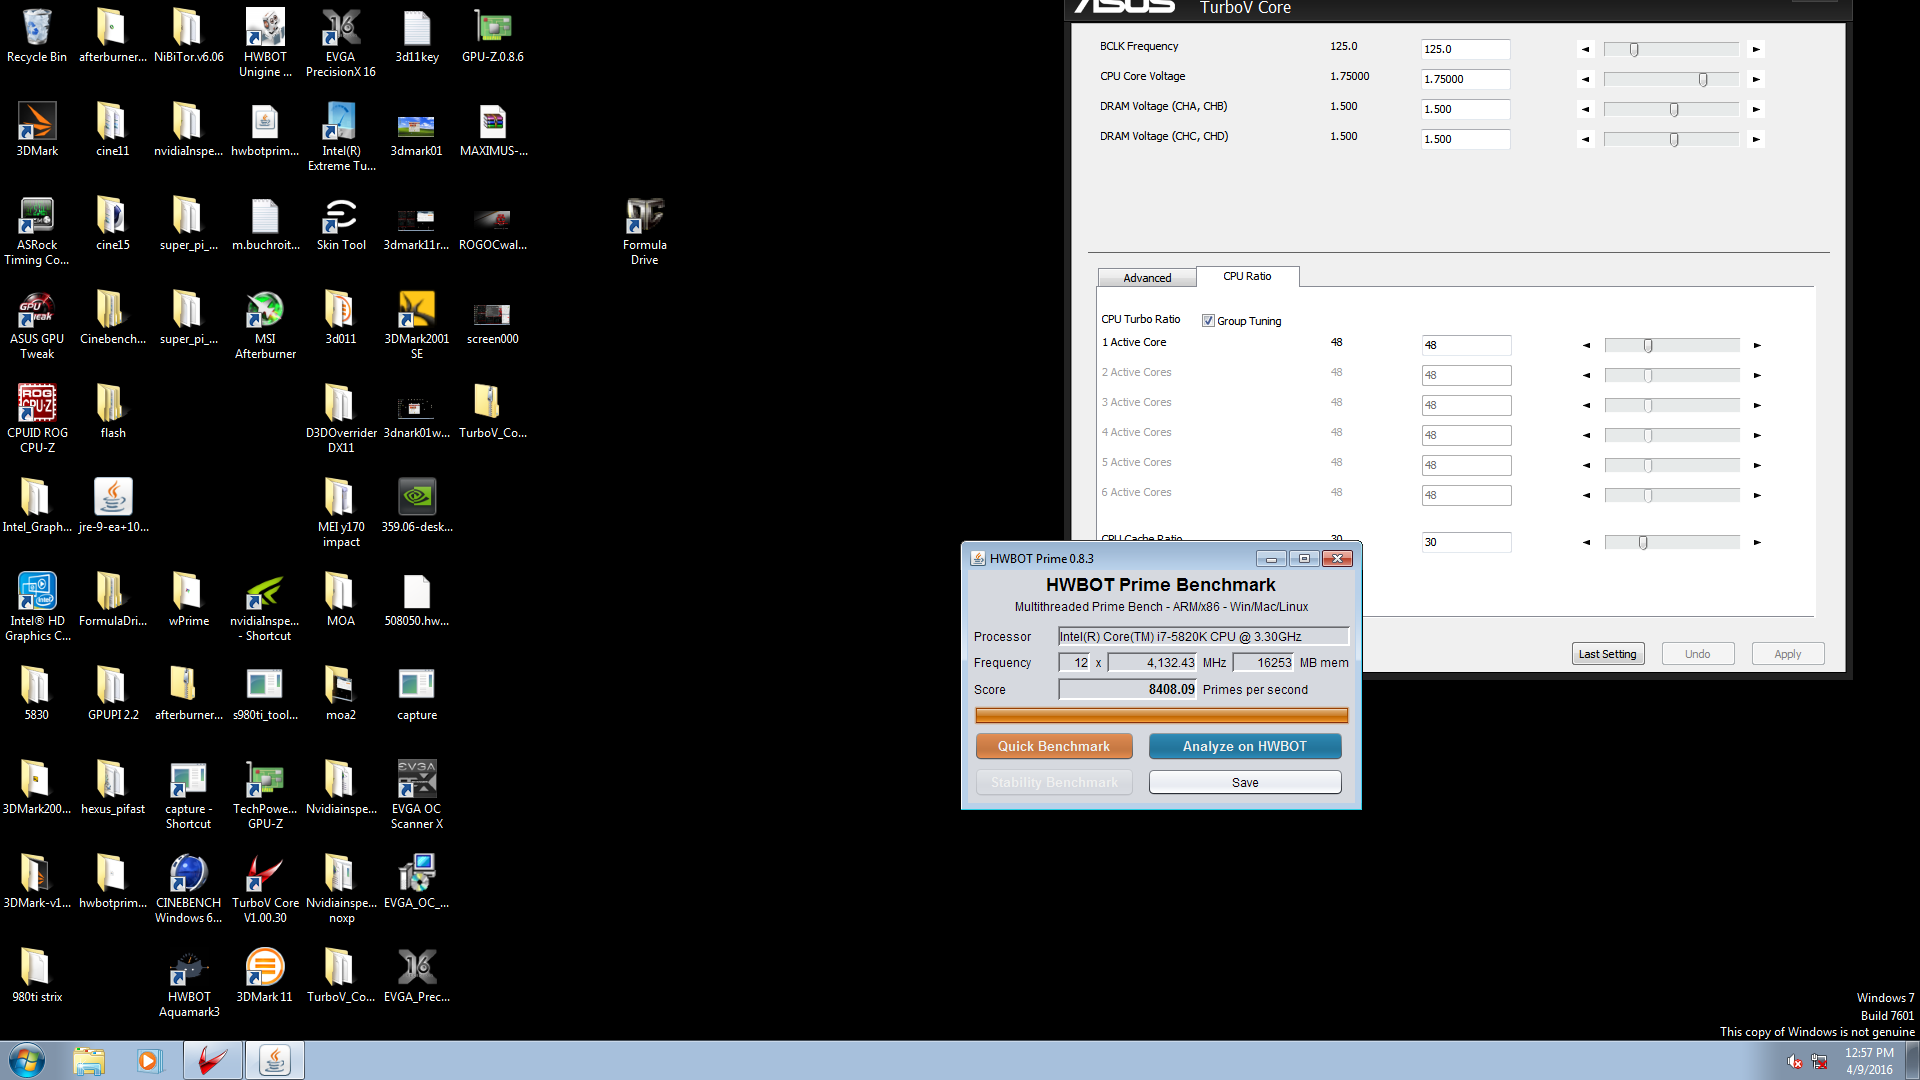Switch to HWBOT Prime Java taskbar button
Viewport: 1920px width, 1080px height.
(x=274, y=1060)
